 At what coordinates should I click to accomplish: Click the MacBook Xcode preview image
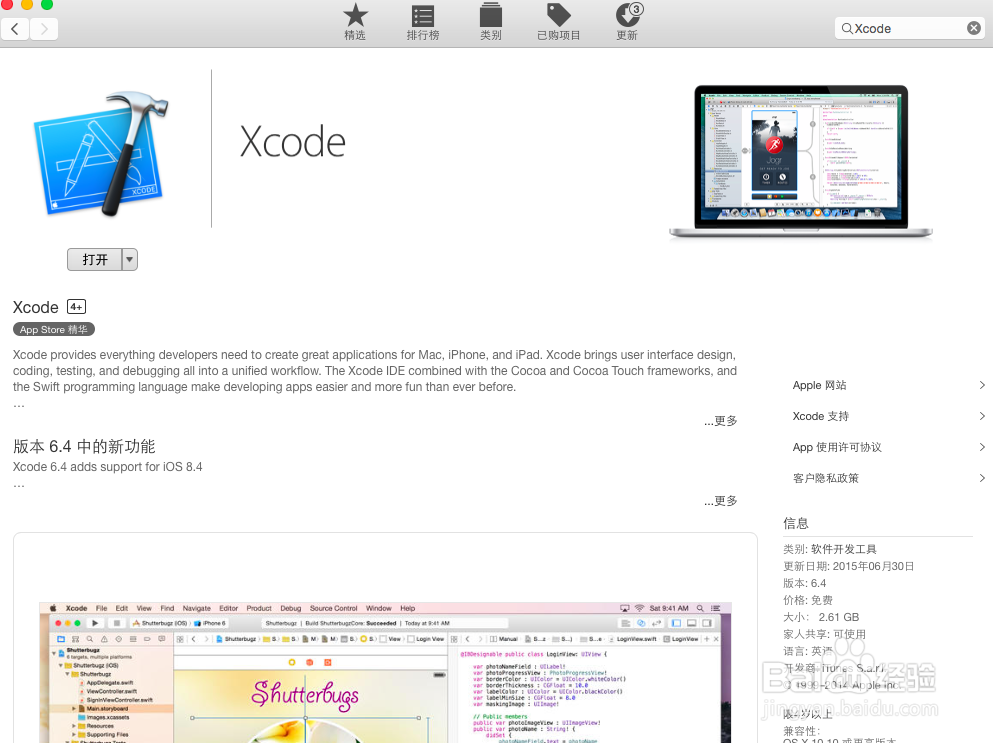click(801, 162)
